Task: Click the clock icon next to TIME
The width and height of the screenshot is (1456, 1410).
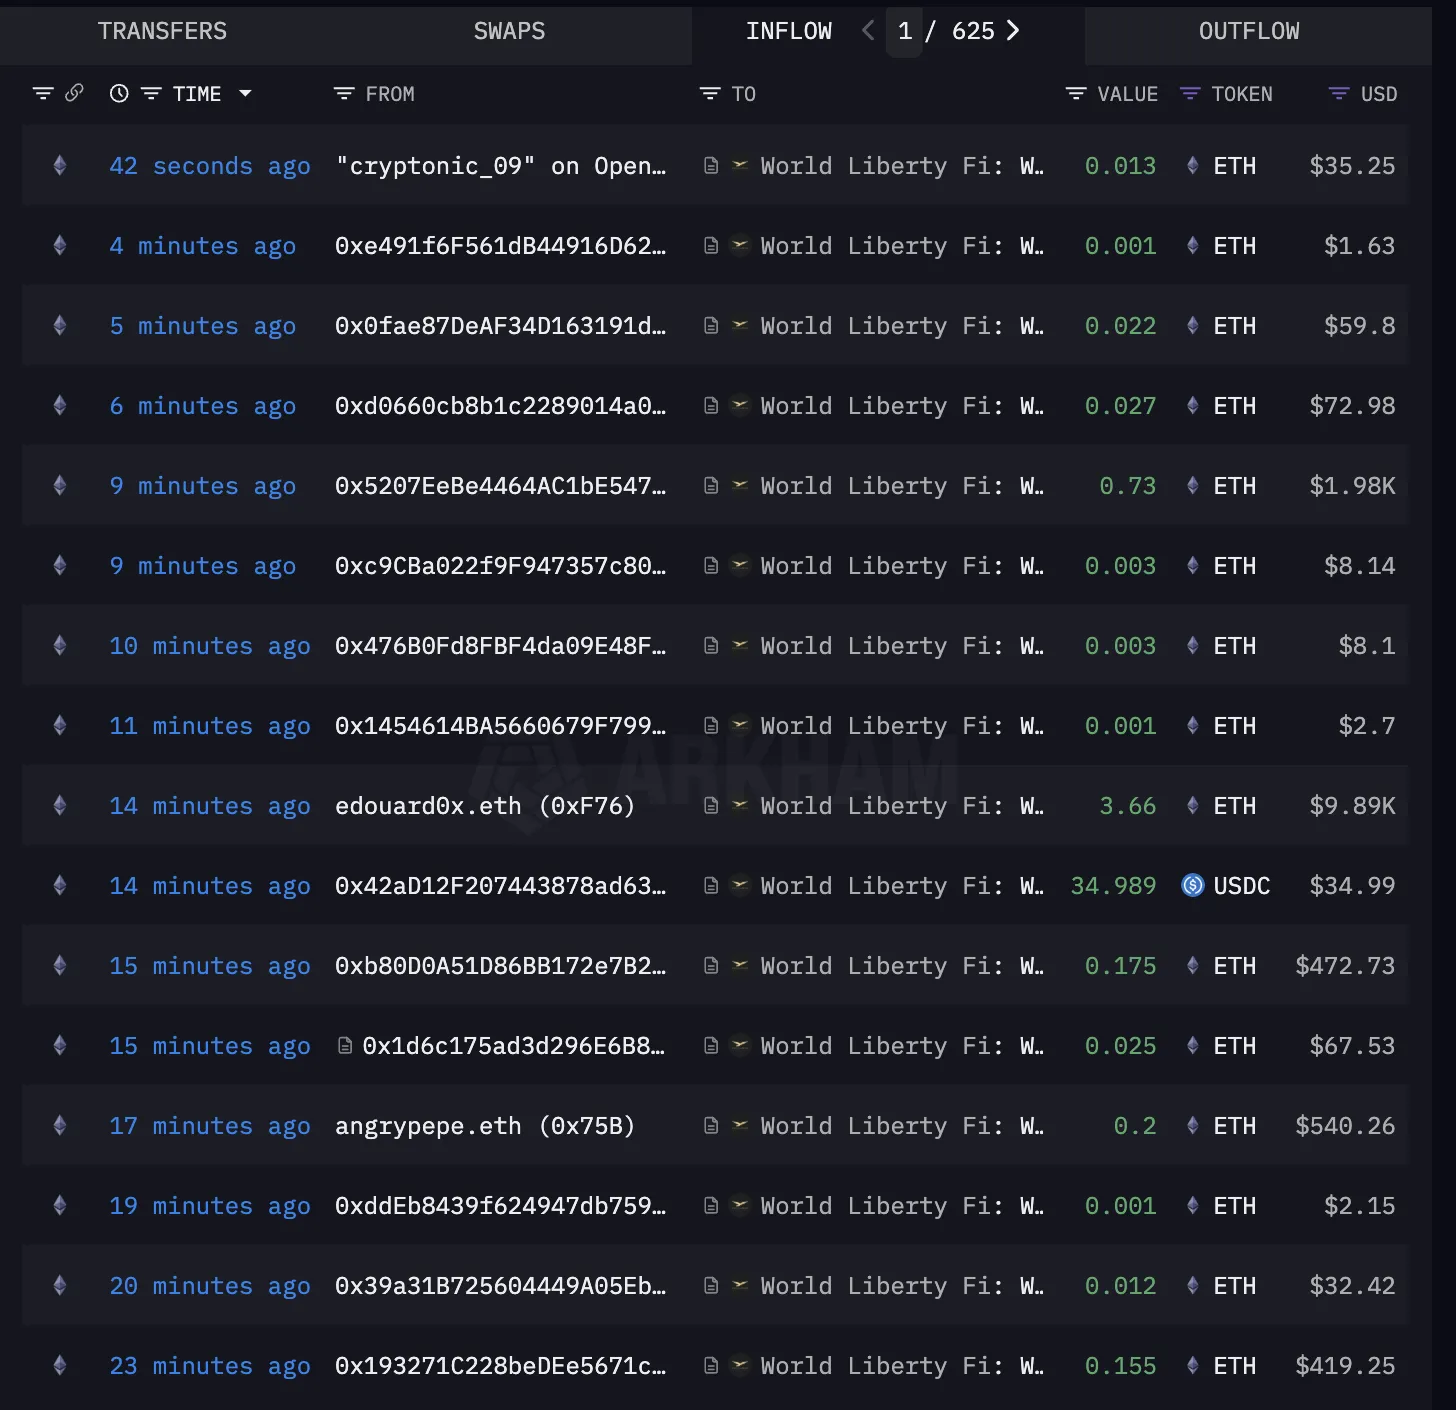Action: tap(119, 93)
